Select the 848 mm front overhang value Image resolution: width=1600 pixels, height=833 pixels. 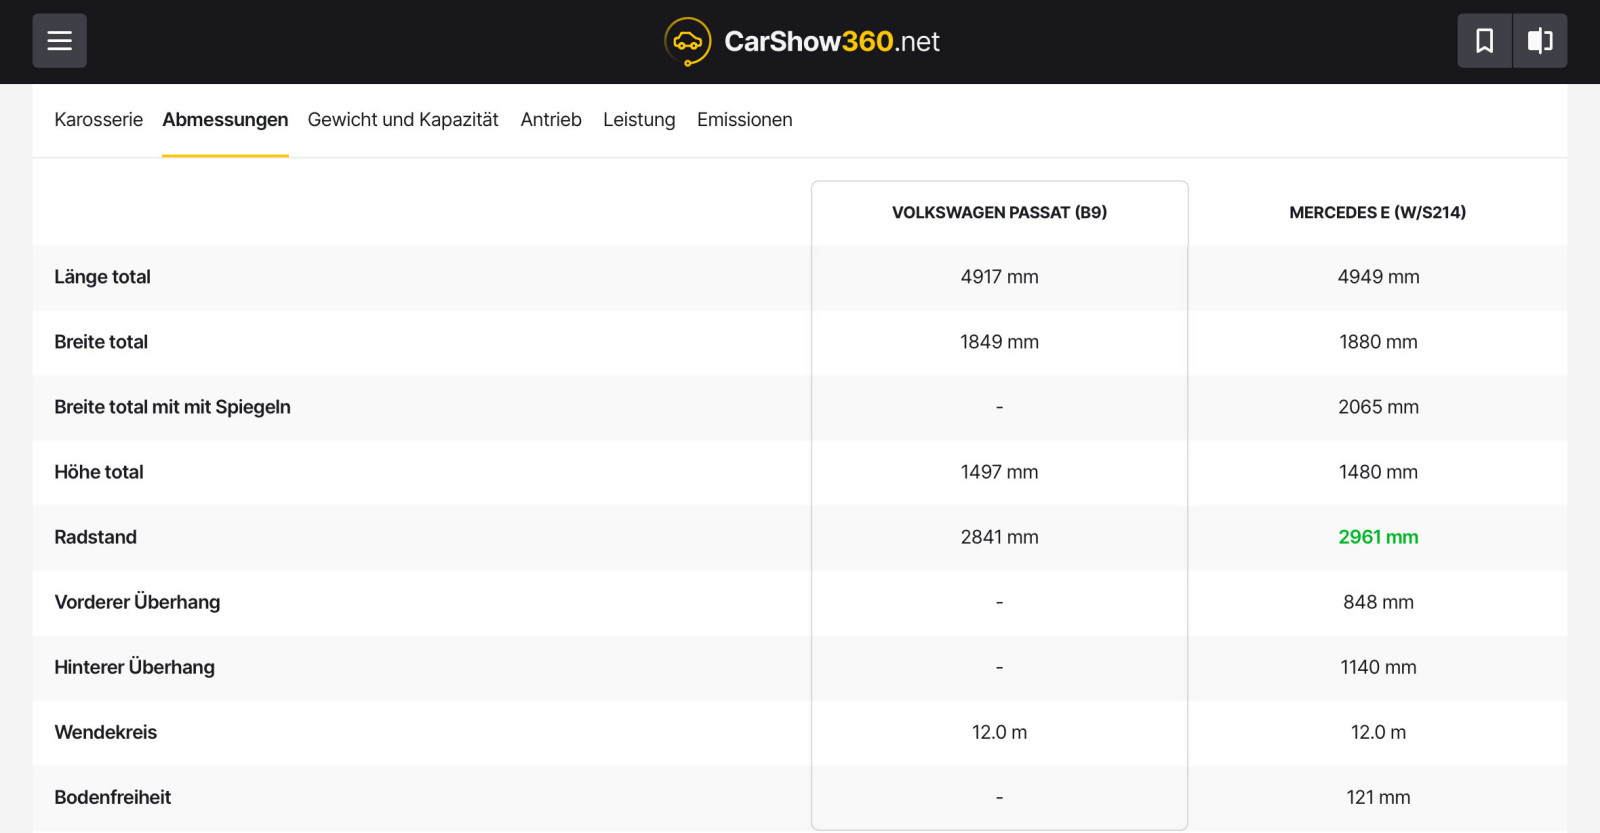pos(1378,602)
